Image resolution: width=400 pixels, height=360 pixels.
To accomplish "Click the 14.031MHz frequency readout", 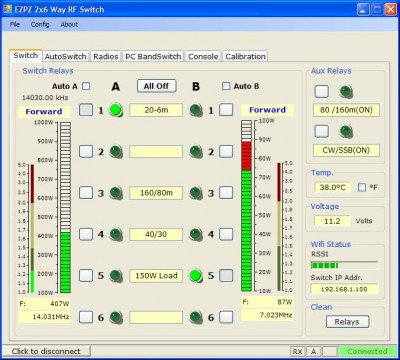I will tap(44, 317).
